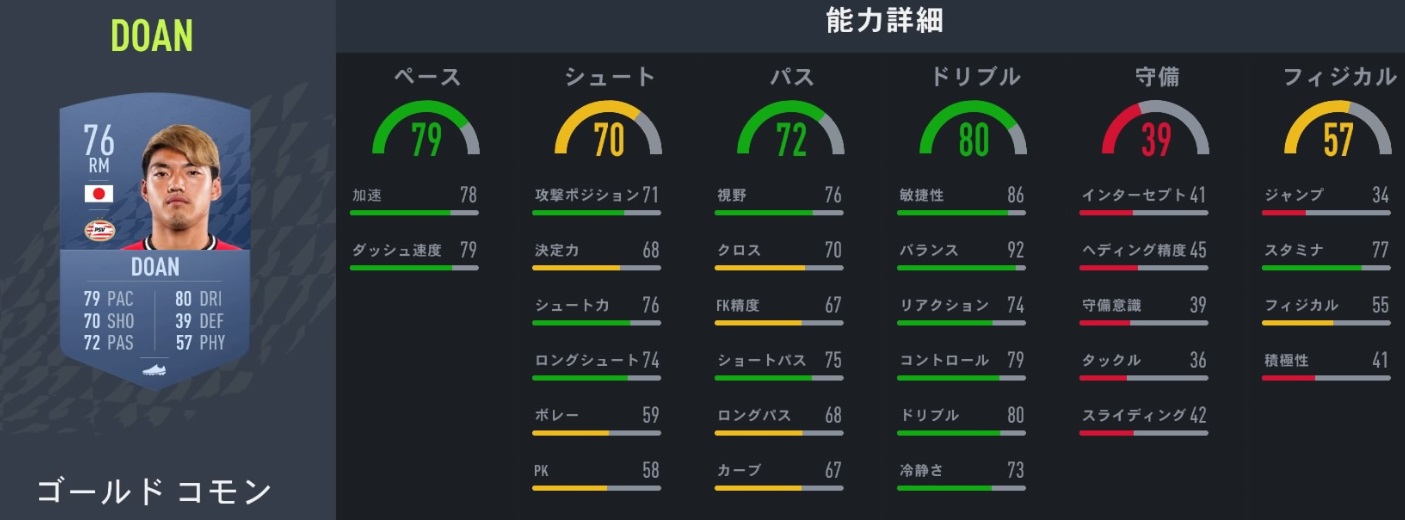Click the シュート gauge showing 70
The image size is (1405, 520).
[608, 130]
